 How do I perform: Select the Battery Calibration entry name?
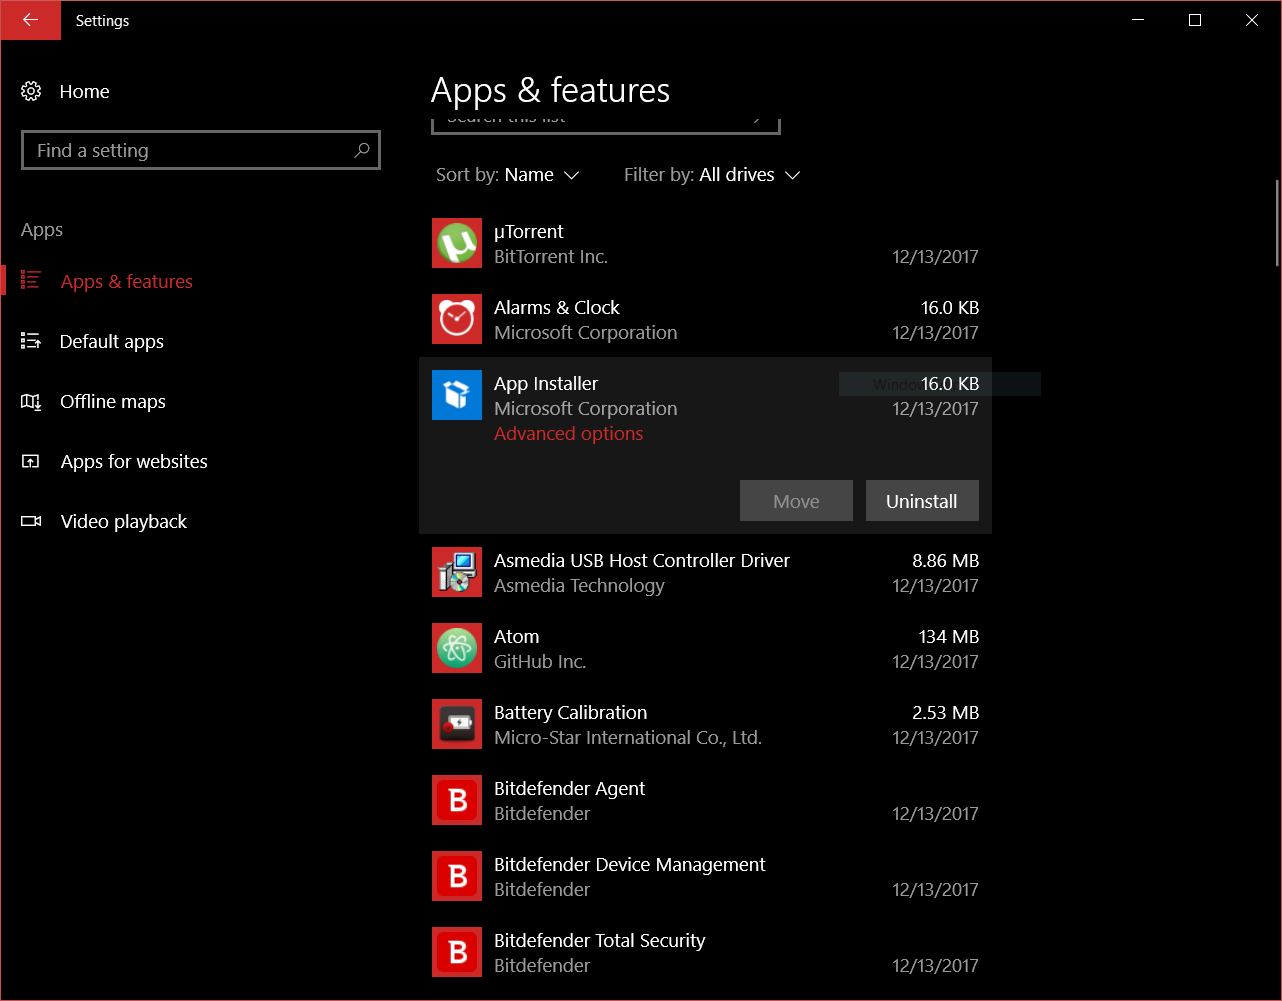tap(571, 713)
